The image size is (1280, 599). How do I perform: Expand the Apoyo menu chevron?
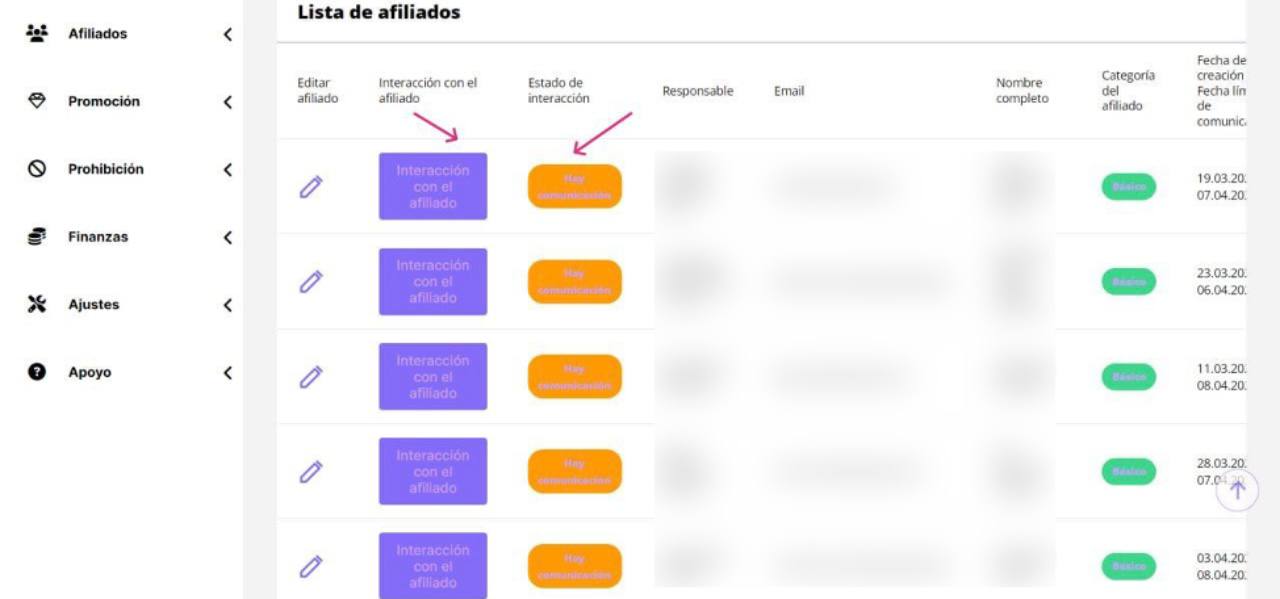pyautogui.click(x=228, y=373)
